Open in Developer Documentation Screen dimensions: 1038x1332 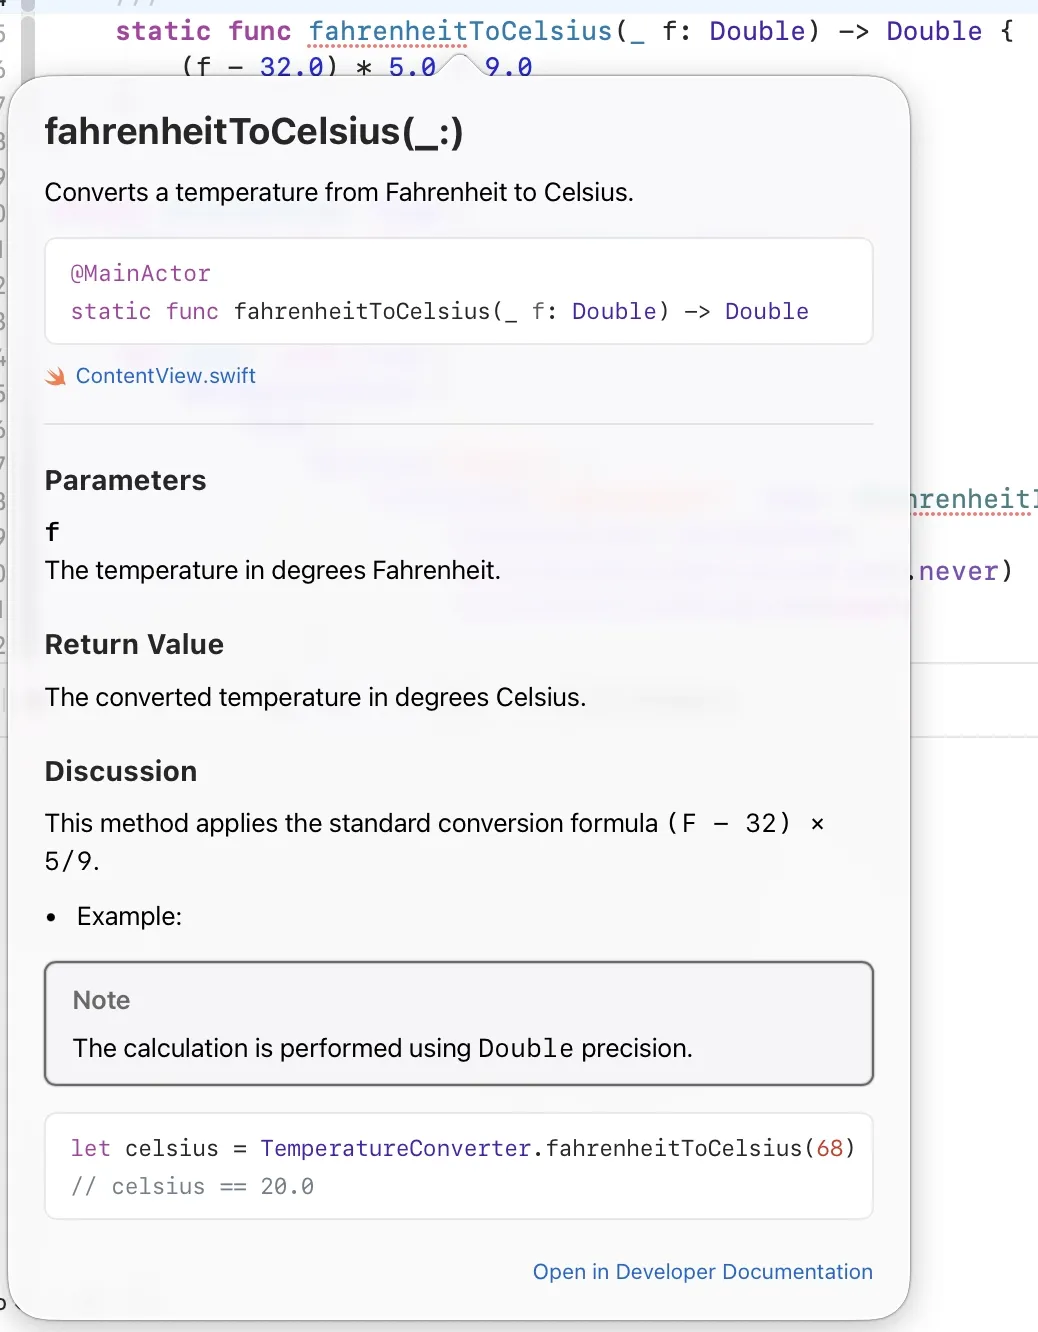[x=702, y=1271]
